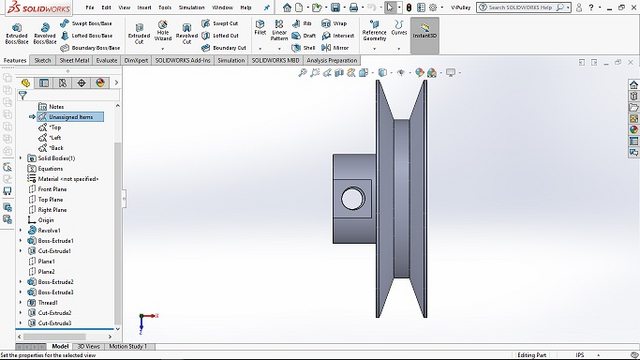Click the Wrap feature tool

[333, 24]
